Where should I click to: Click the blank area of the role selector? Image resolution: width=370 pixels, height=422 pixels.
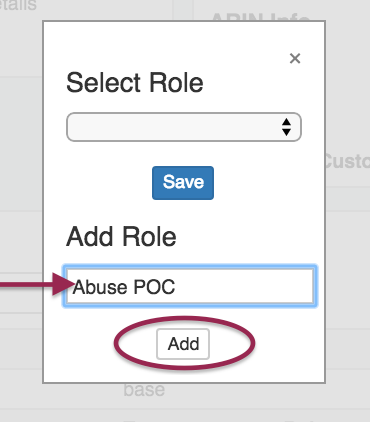coord(173,127)
